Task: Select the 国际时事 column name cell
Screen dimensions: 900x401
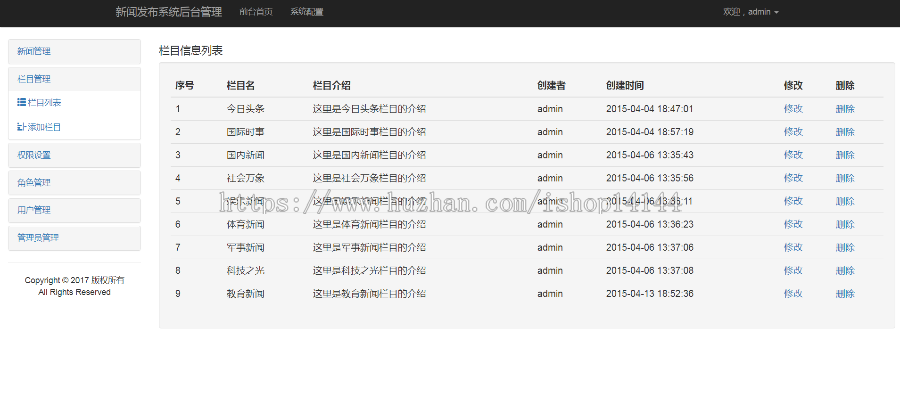Action: click(246, 132)
